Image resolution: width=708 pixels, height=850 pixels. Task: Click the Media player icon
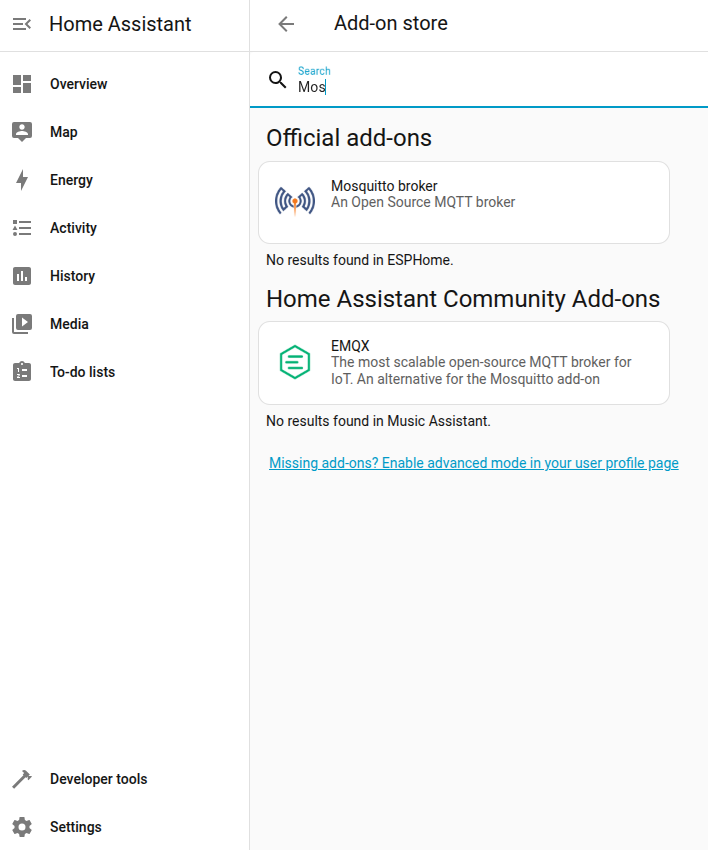(22, 324)
